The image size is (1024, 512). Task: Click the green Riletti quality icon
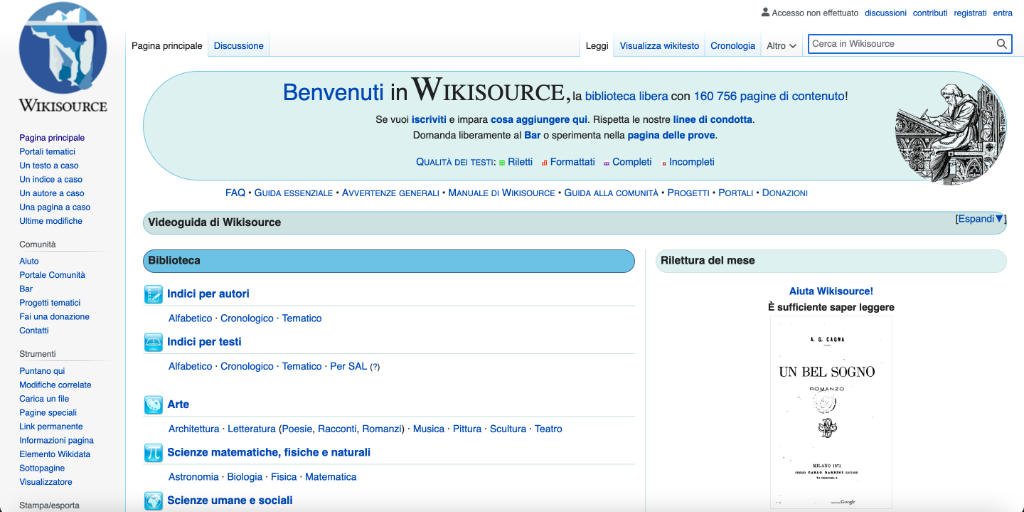pyautogui.click(x=502, y=163)
